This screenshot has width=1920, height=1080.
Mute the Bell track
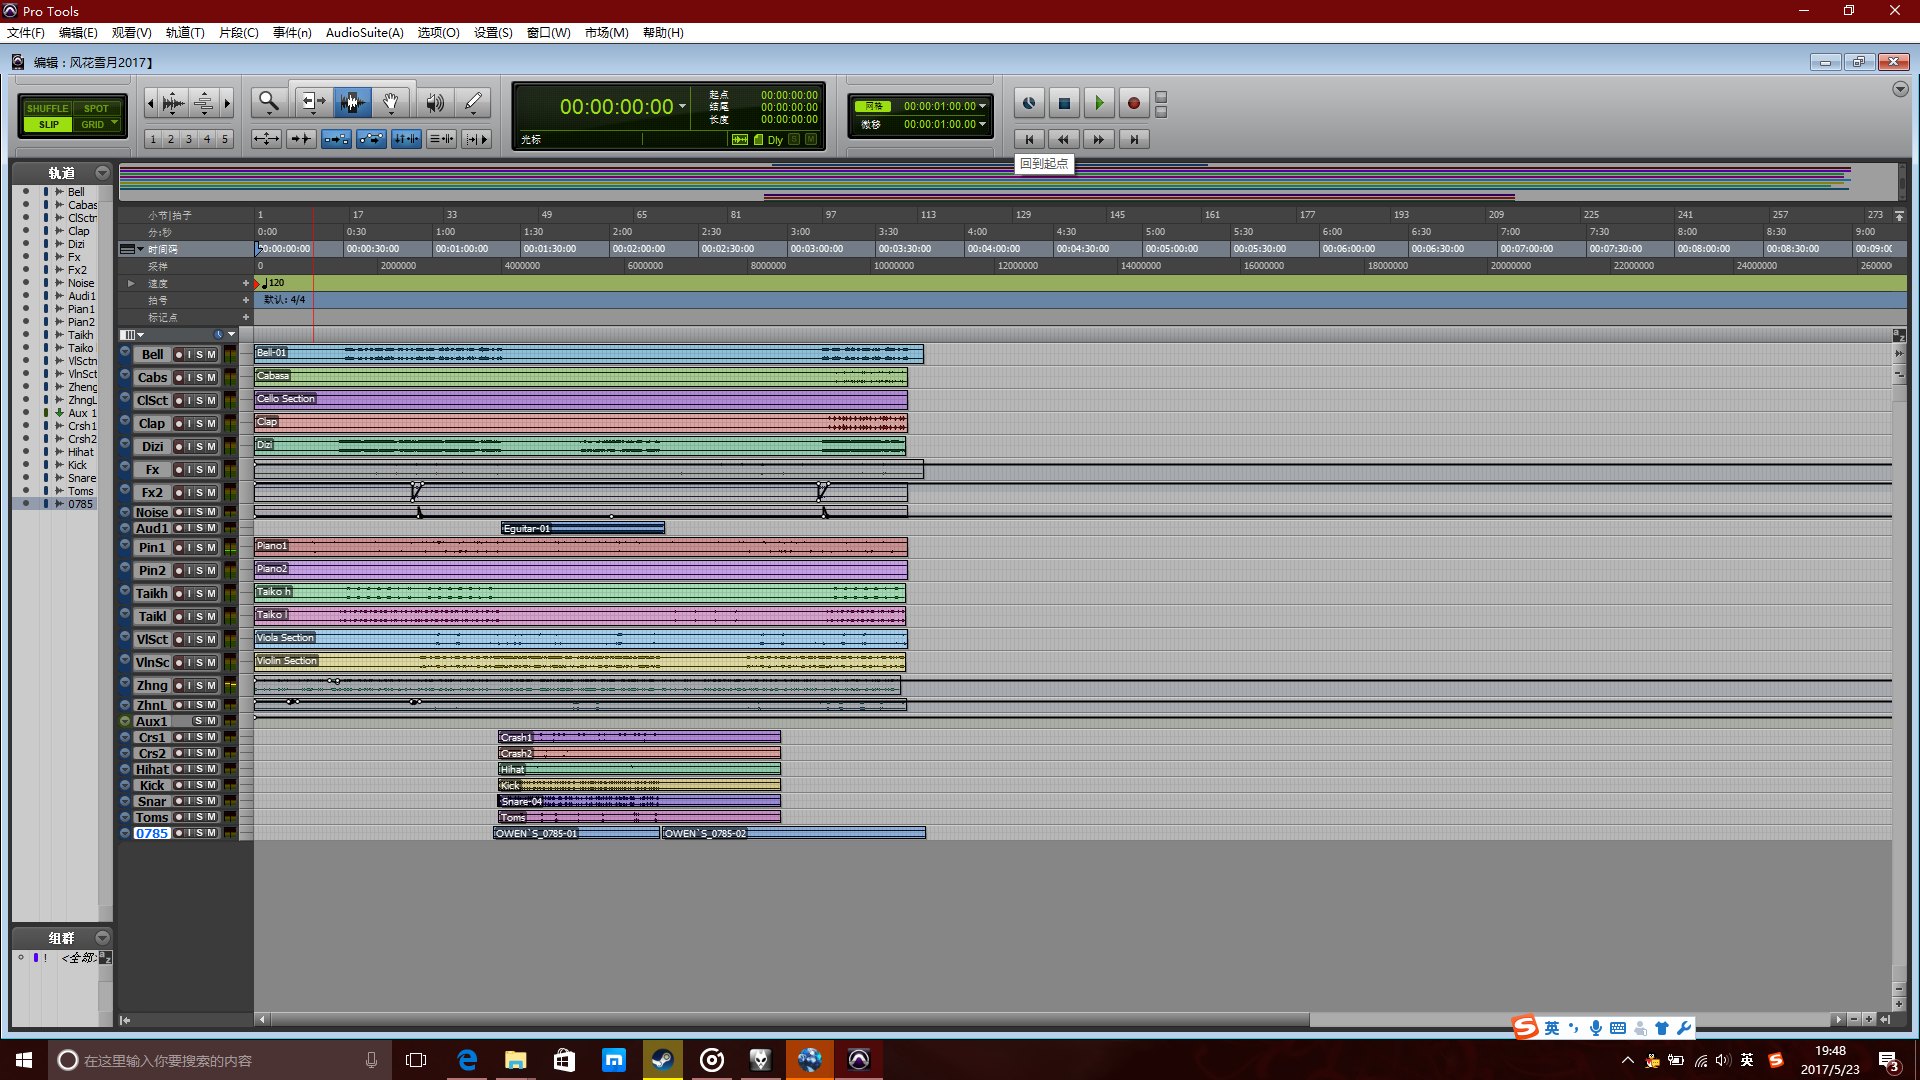pyautogui.click(x=211, y=354)
